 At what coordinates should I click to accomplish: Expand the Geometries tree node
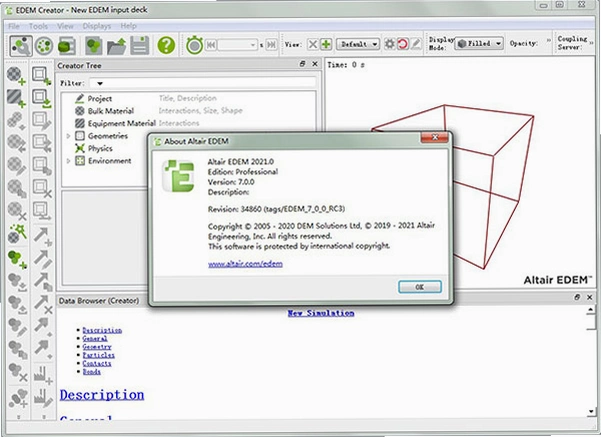coord(68,136)
